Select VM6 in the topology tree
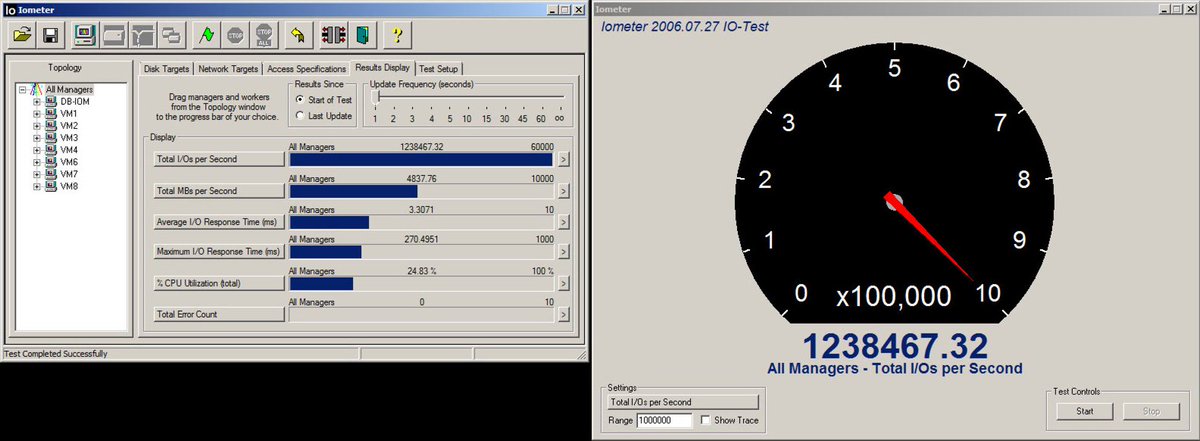 click(68, 162)
